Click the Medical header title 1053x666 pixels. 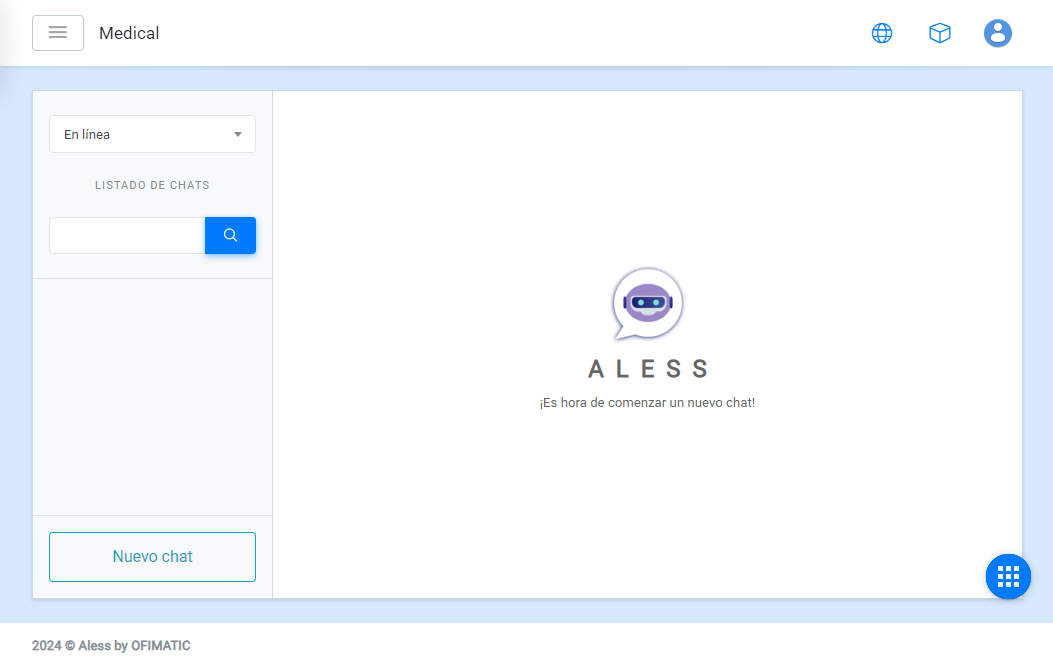click(x=129, y=33)
